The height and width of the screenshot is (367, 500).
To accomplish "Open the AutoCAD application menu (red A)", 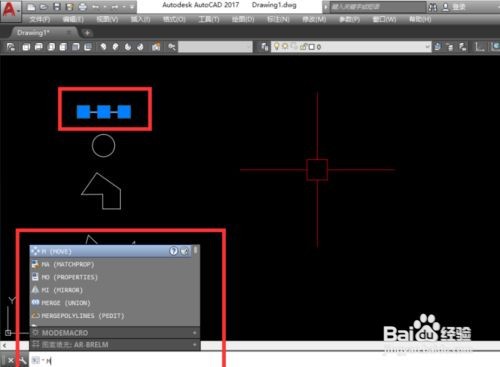I will (10, 10).
